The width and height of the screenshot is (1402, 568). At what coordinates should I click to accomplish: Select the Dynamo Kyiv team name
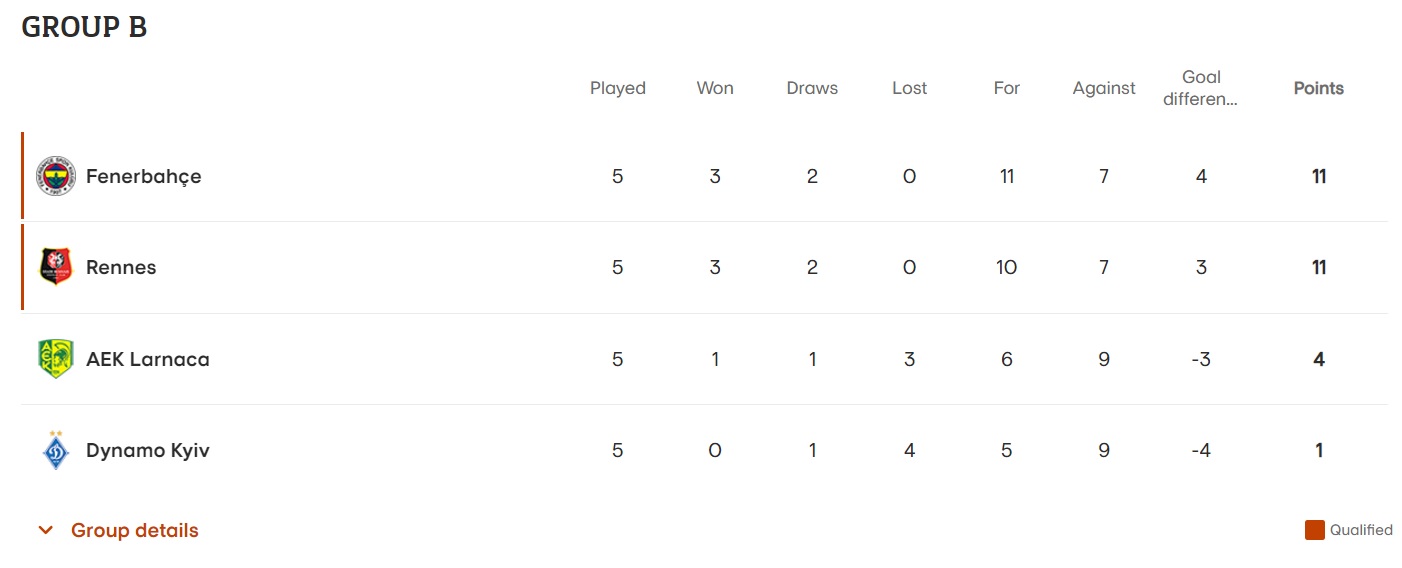pos(148,450)
